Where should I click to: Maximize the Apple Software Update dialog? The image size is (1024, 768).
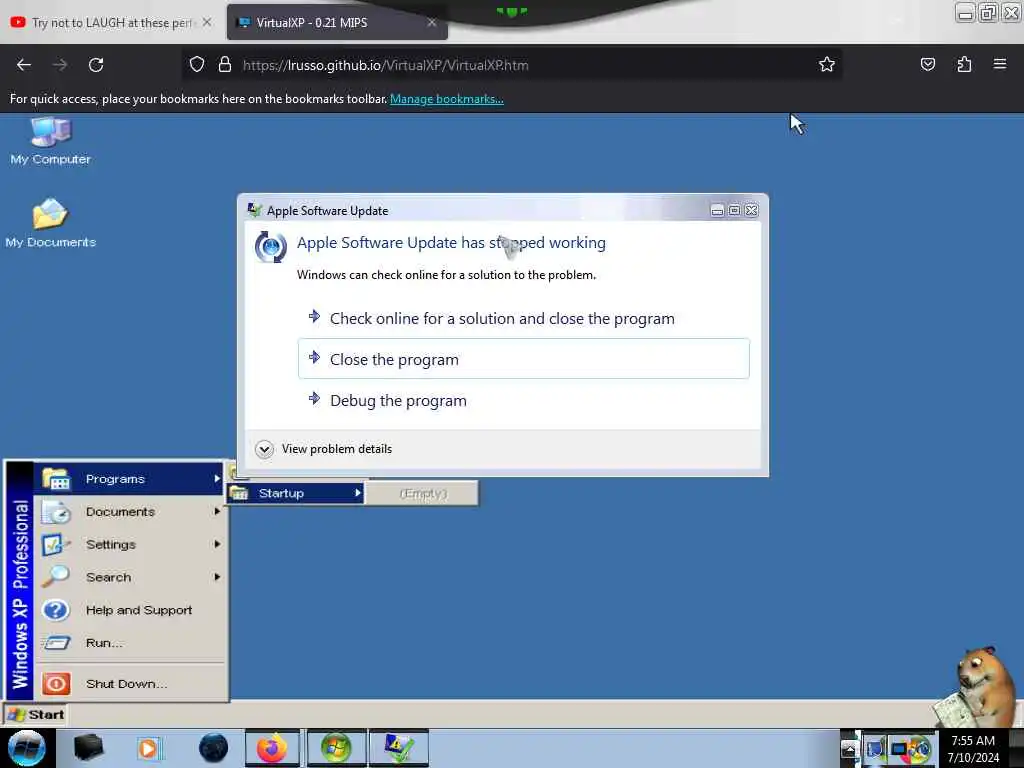tap(734, 210)
